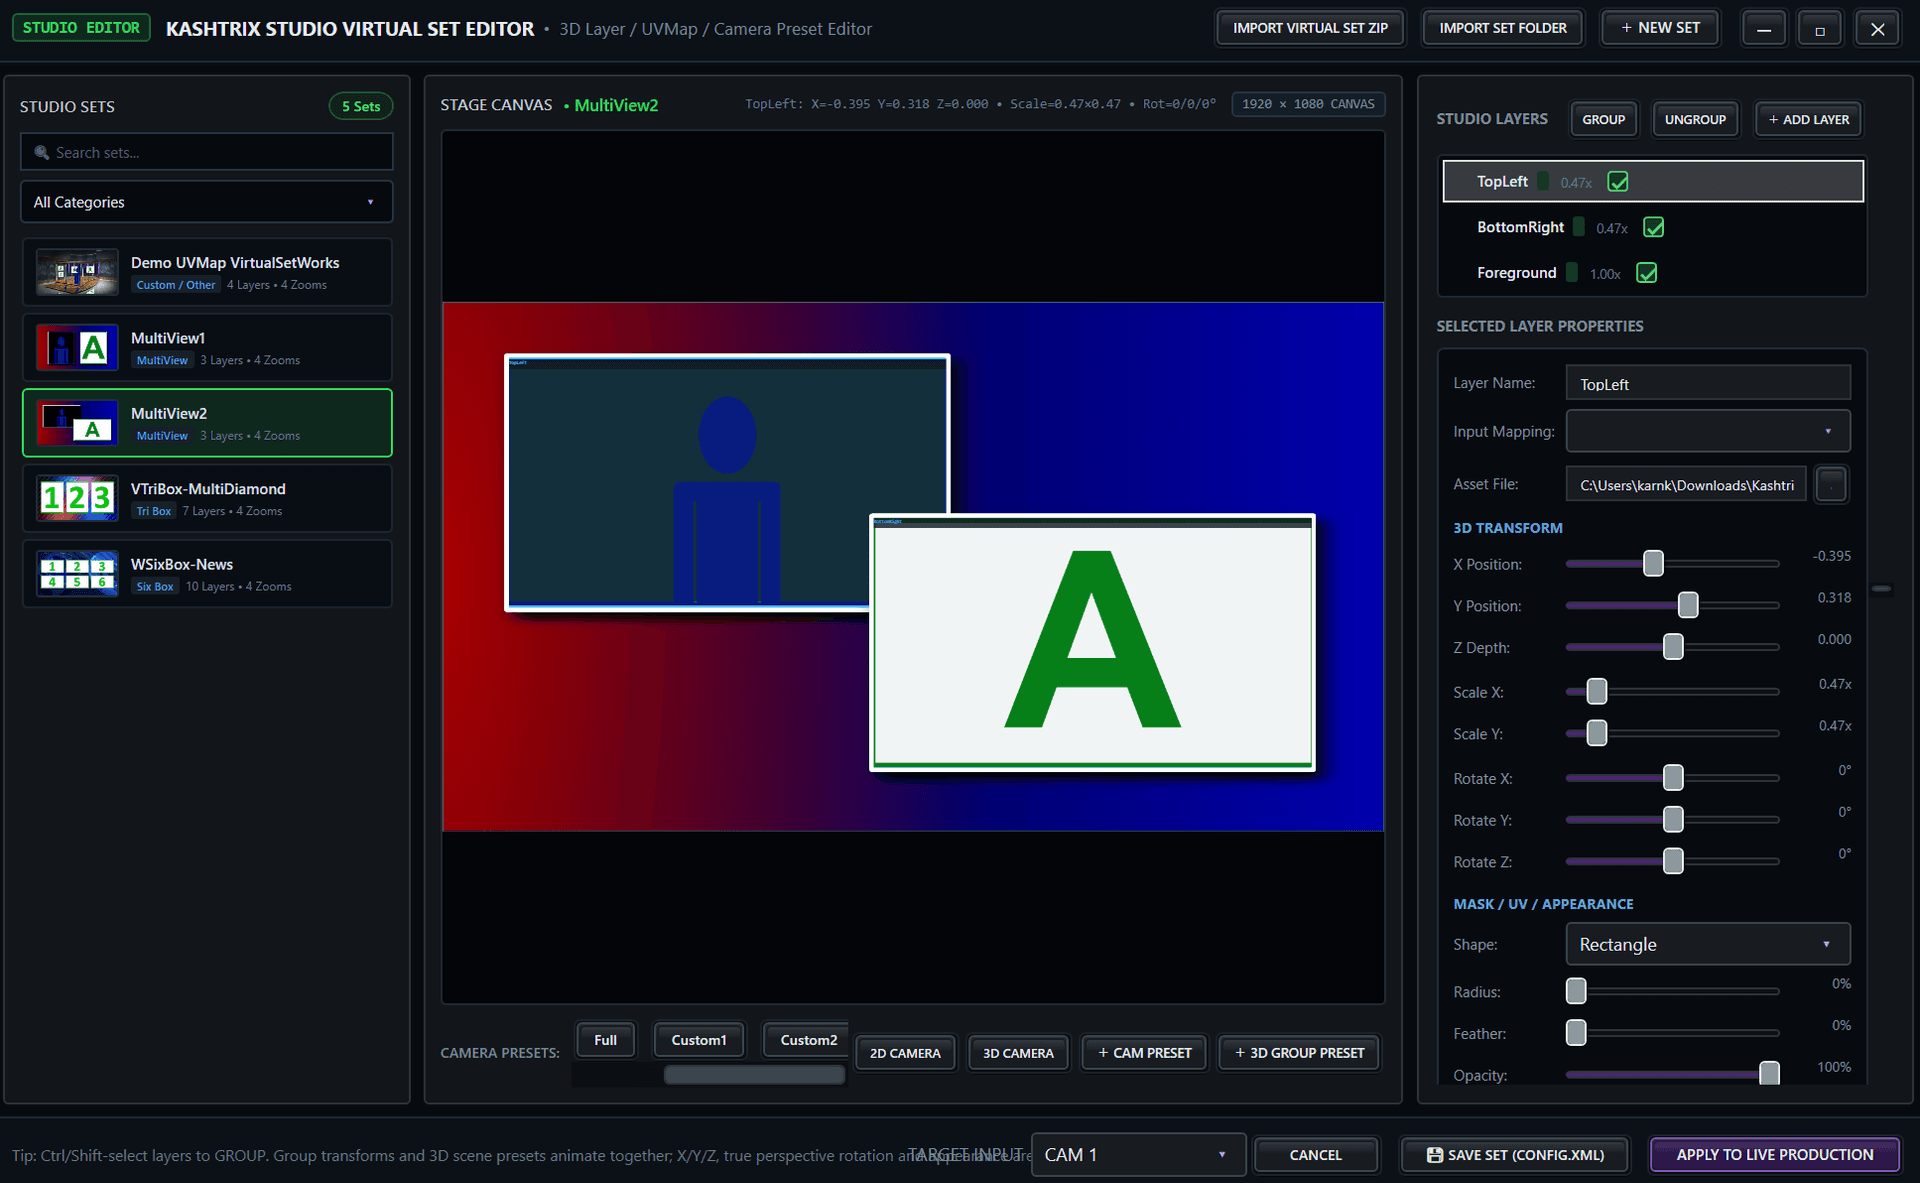The width and height of the screenshot is (1920, 1183).
Task: Click APPLY TO LIVE PRODUCTION
Action: point(1775,1155)
